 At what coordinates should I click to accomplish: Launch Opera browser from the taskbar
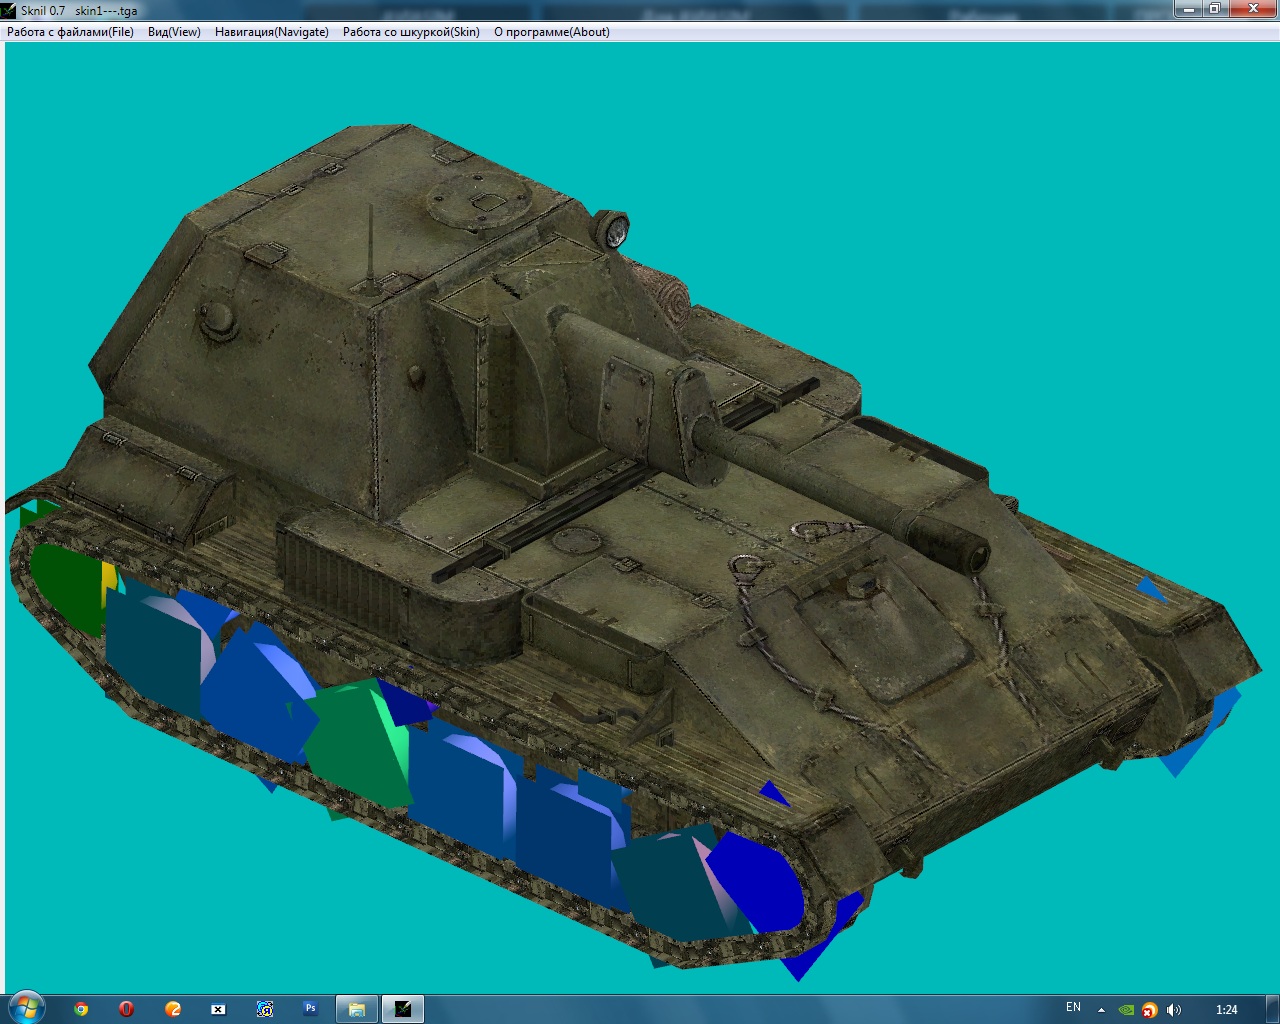126,1009
